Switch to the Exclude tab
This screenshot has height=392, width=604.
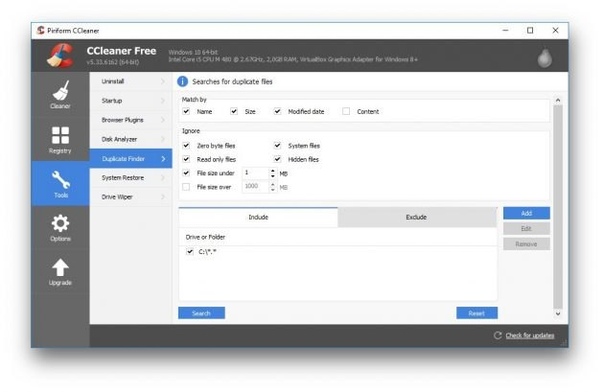coord(417,217)
